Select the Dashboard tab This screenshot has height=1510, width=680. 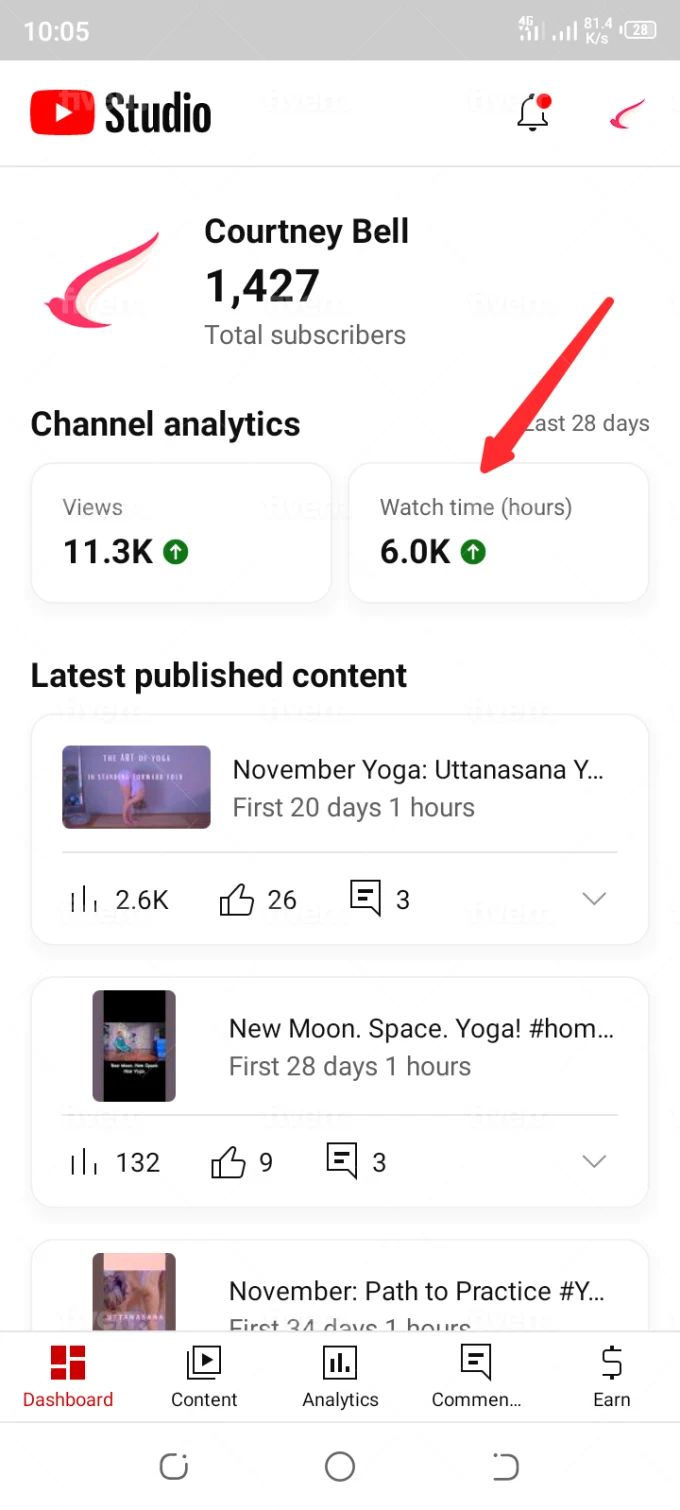(68, 1377)
